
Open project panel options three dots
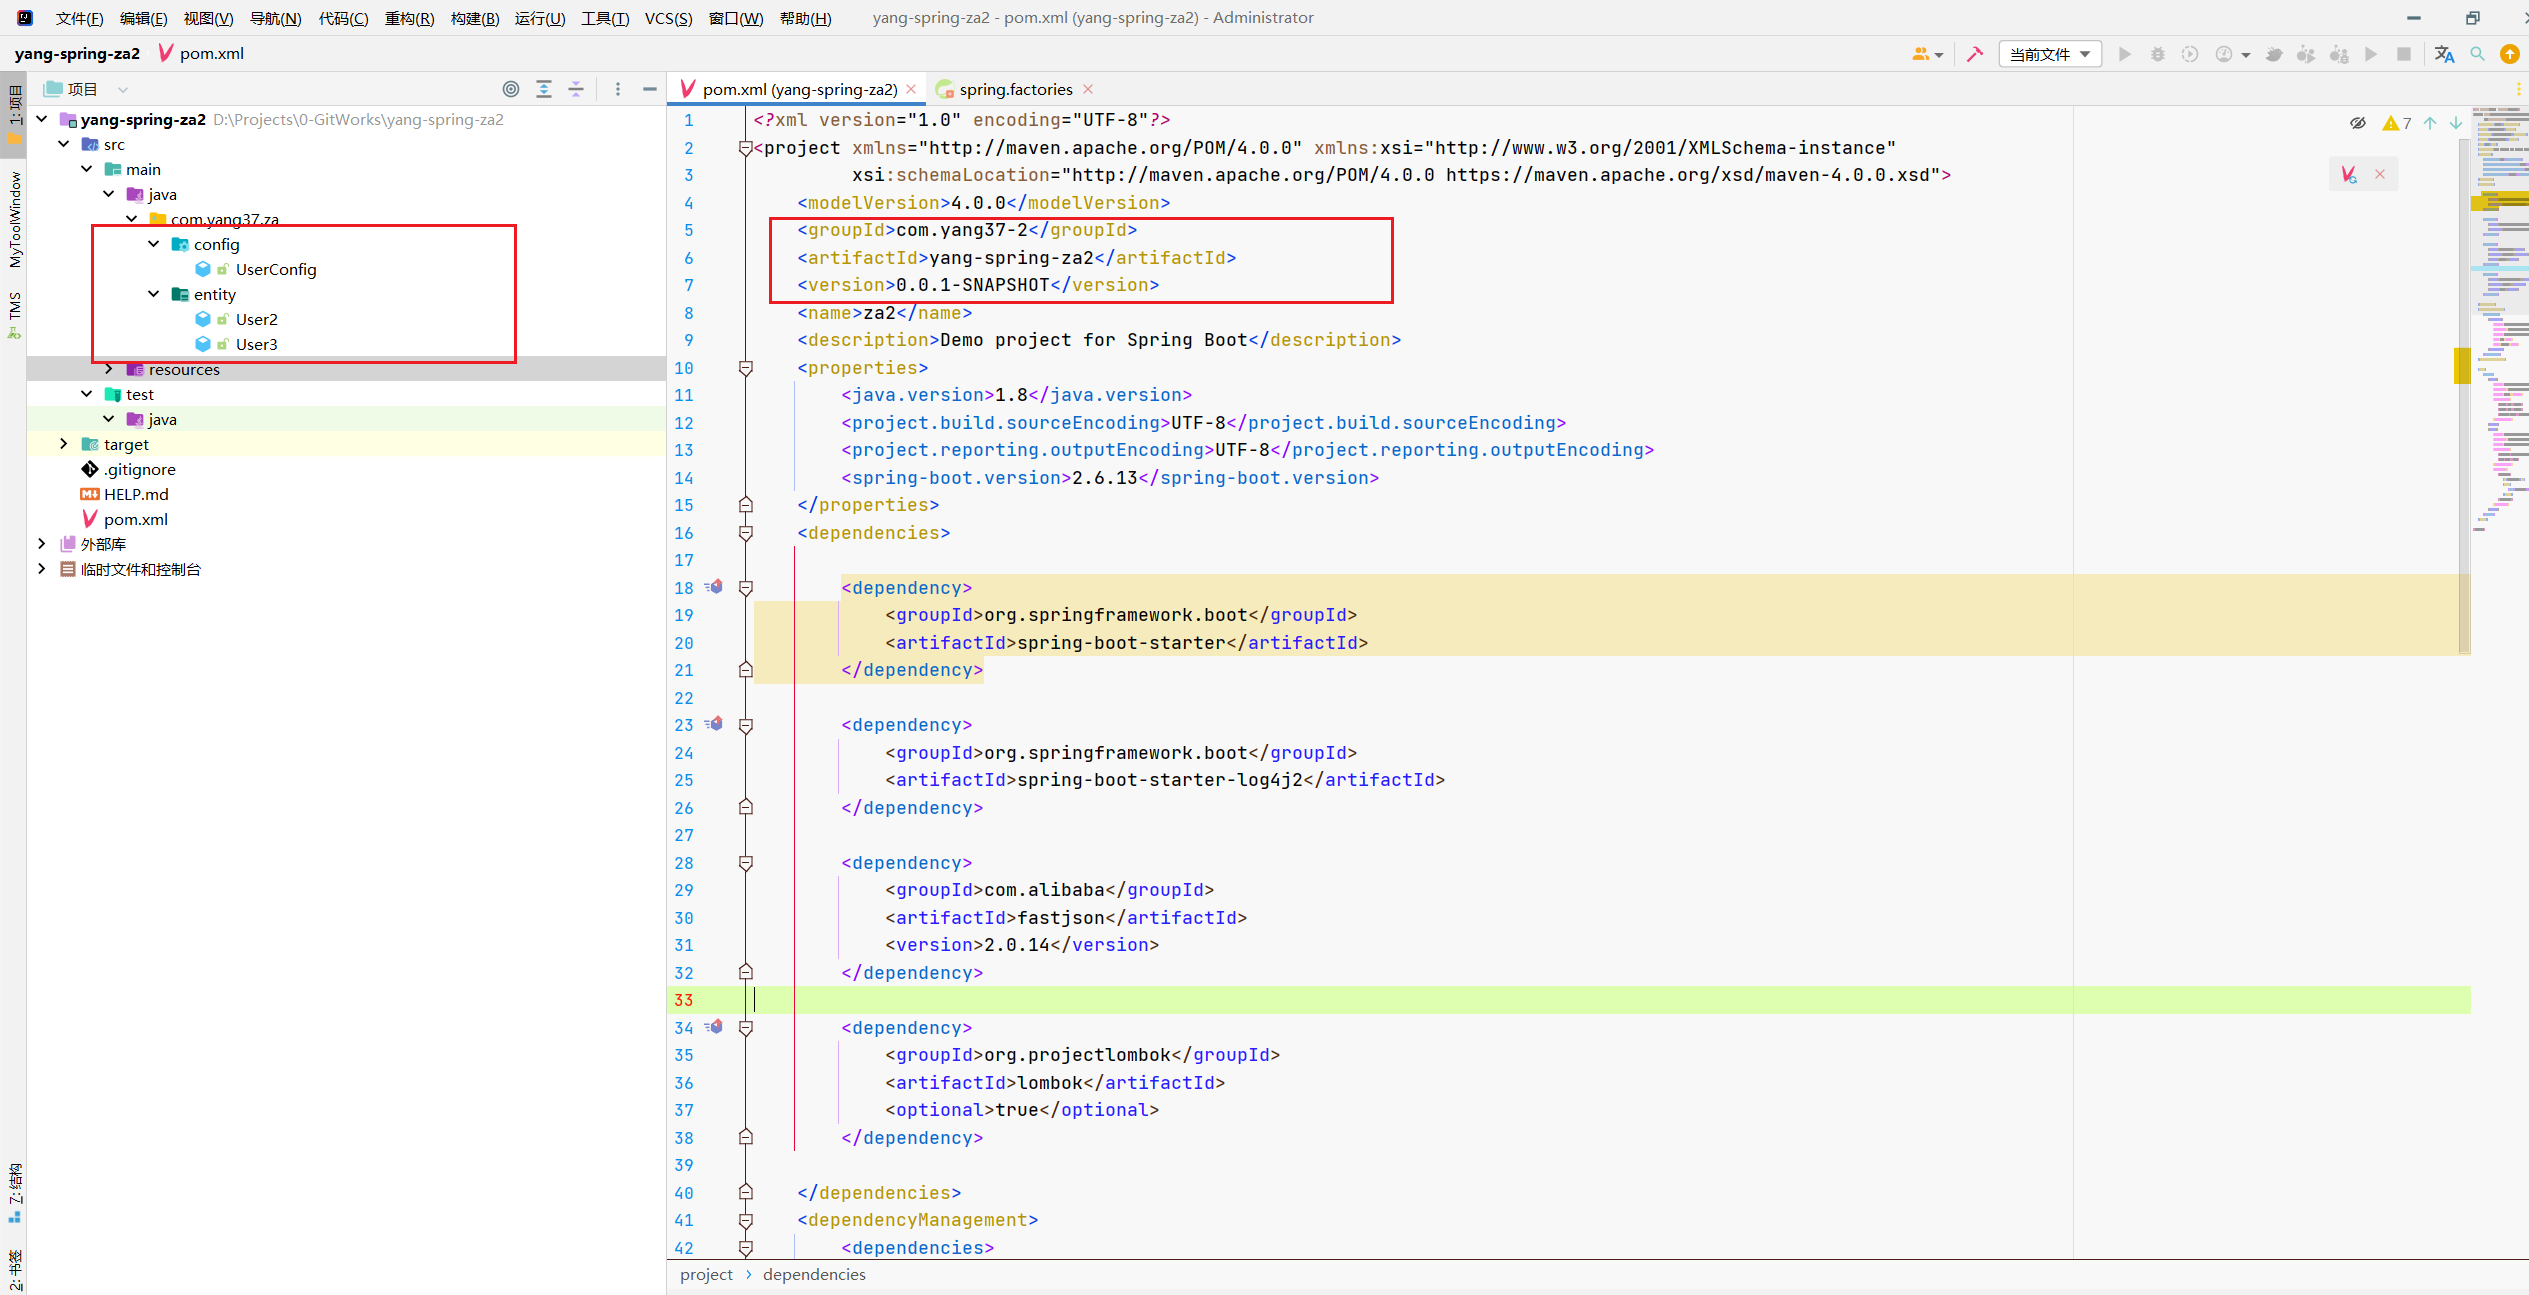618,89
